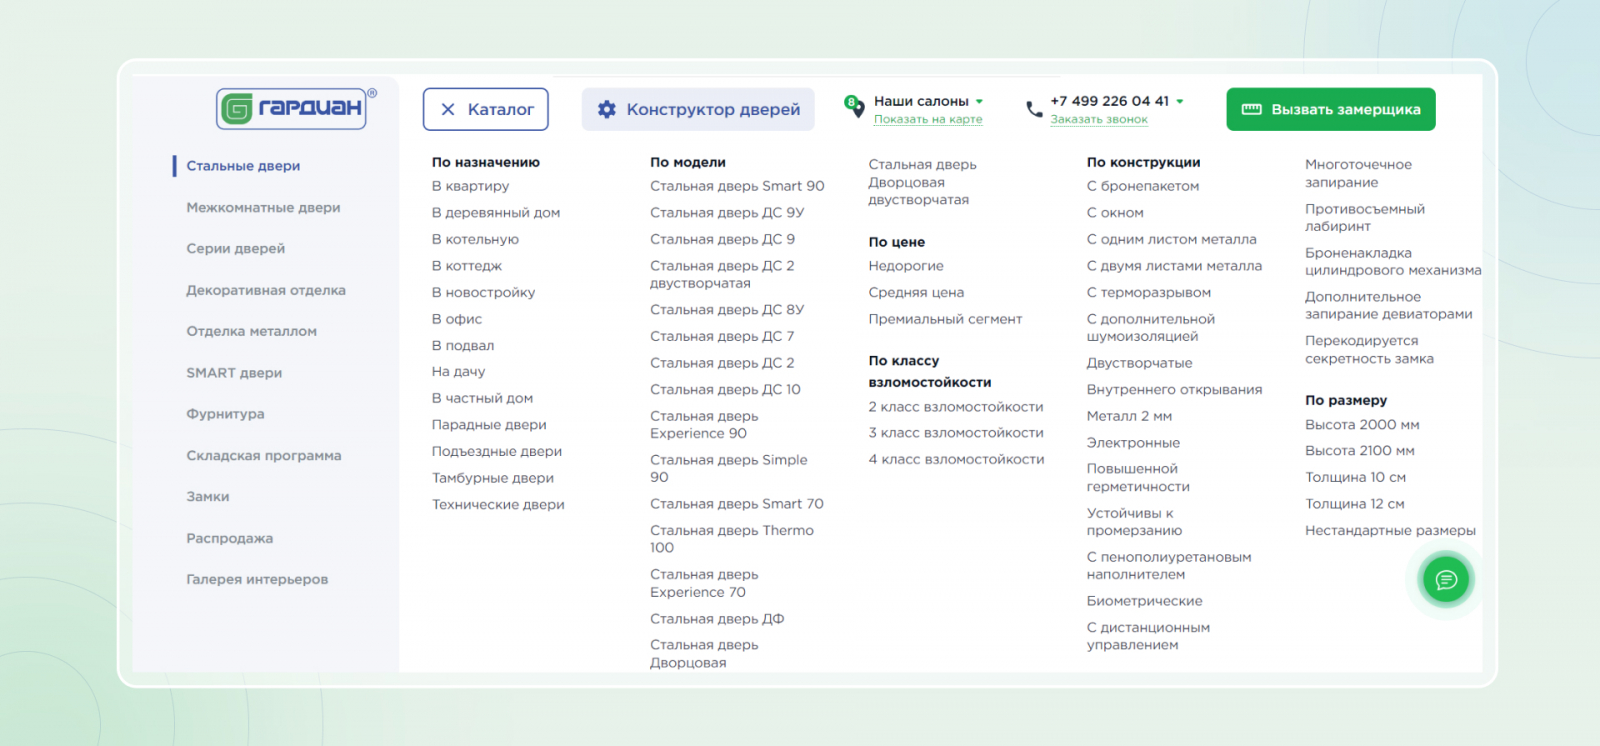Expand the Наши салоны dropdown arrow
Image resolution: width=1600 pixels, height=746 pixels.
coord(979,101)
